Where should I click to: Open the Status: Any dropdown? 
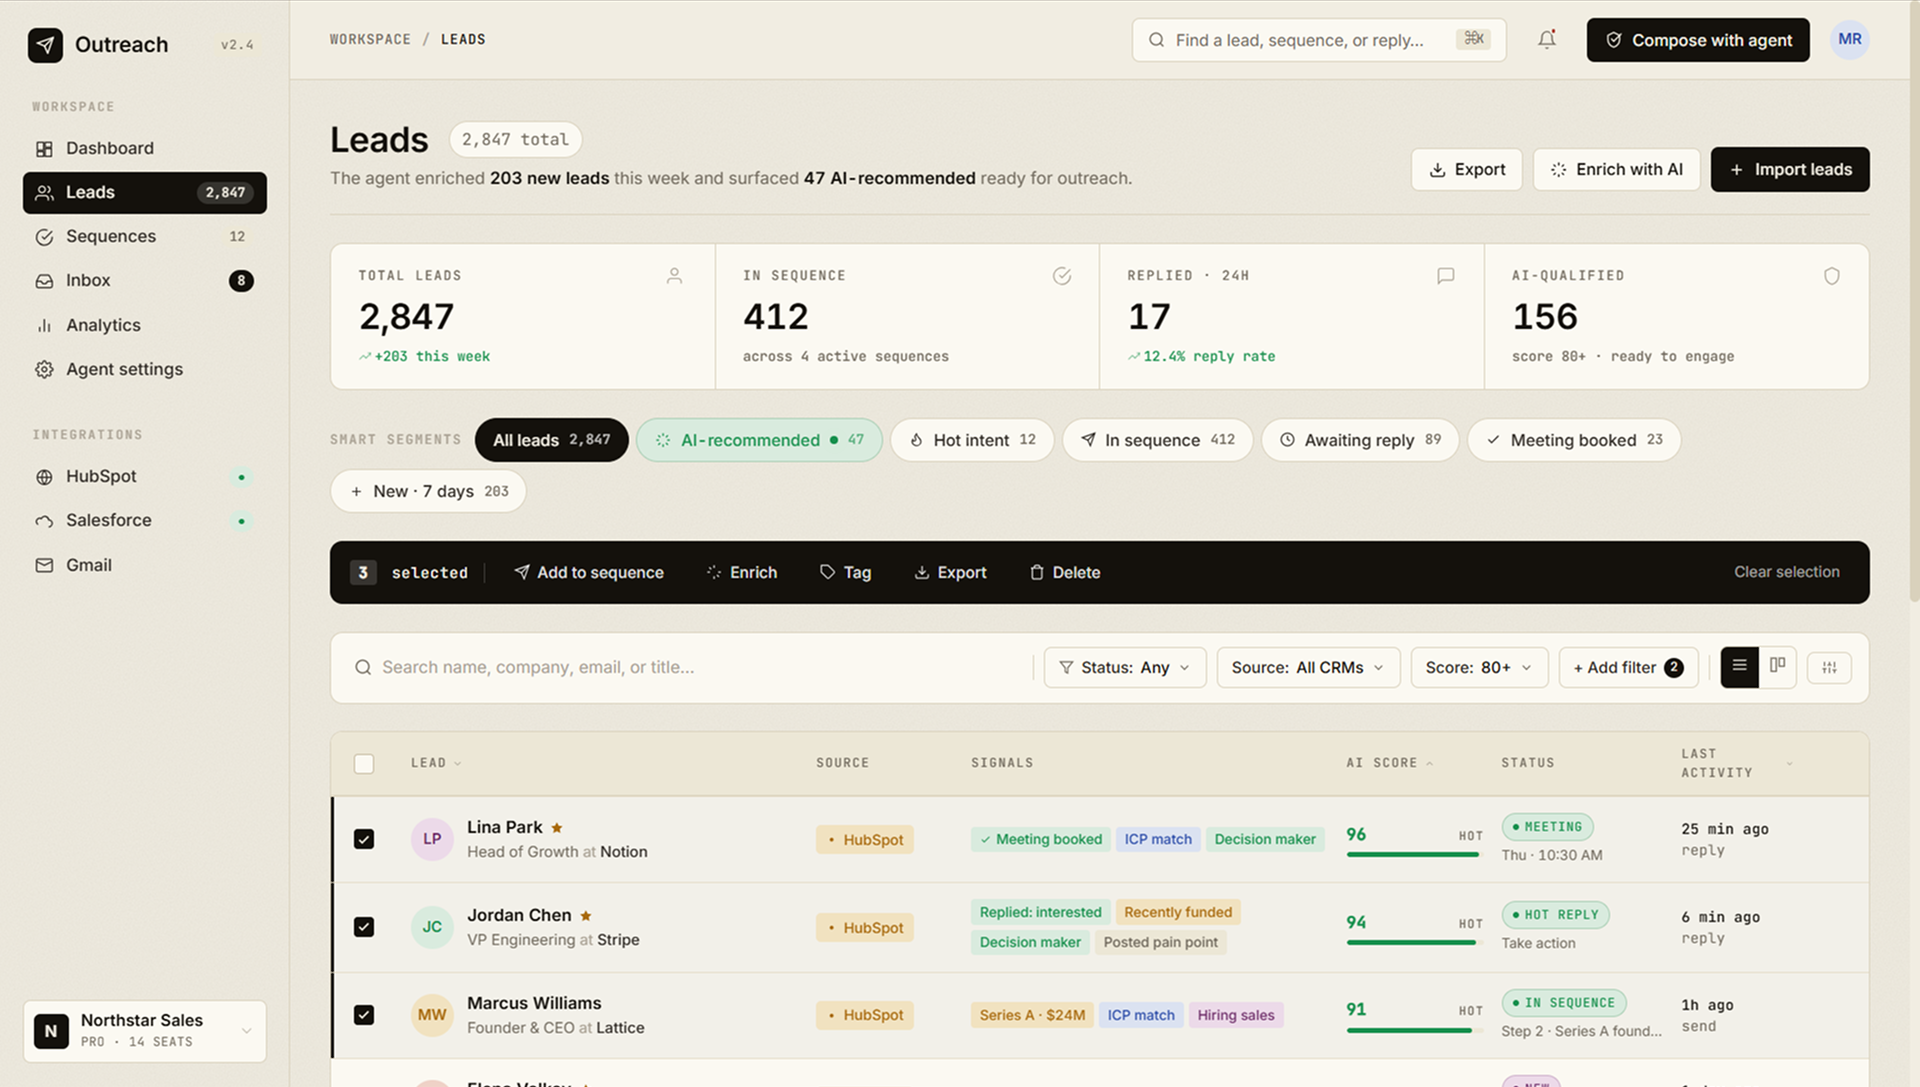1125,668
